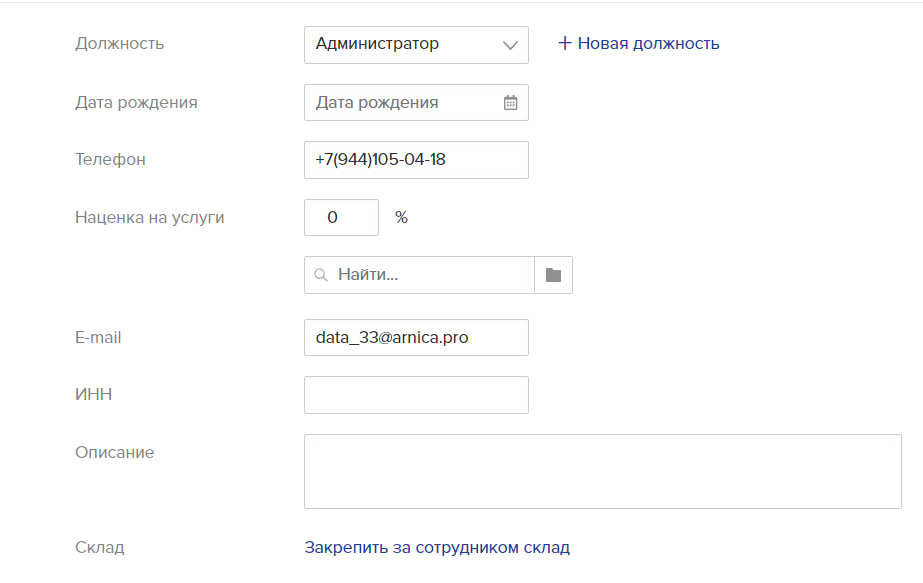This screenshot has height=583, width=923.
Task: Focus the Наценка на услуги percent field
Action: coord(341,217)
